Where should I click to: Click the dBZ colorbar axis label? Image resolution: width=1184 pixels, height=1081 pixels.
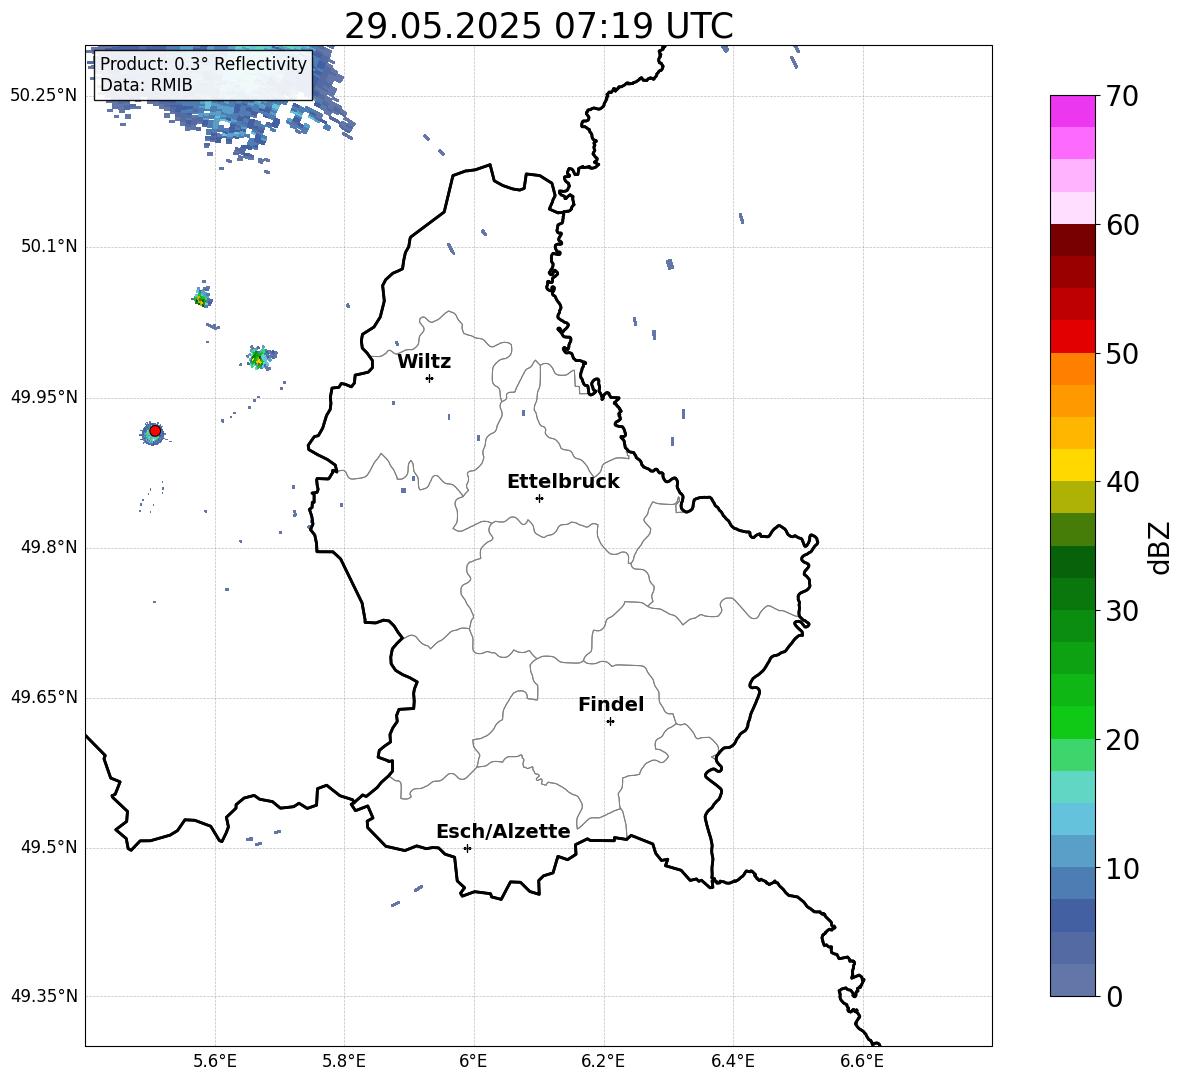(1160, 547)
